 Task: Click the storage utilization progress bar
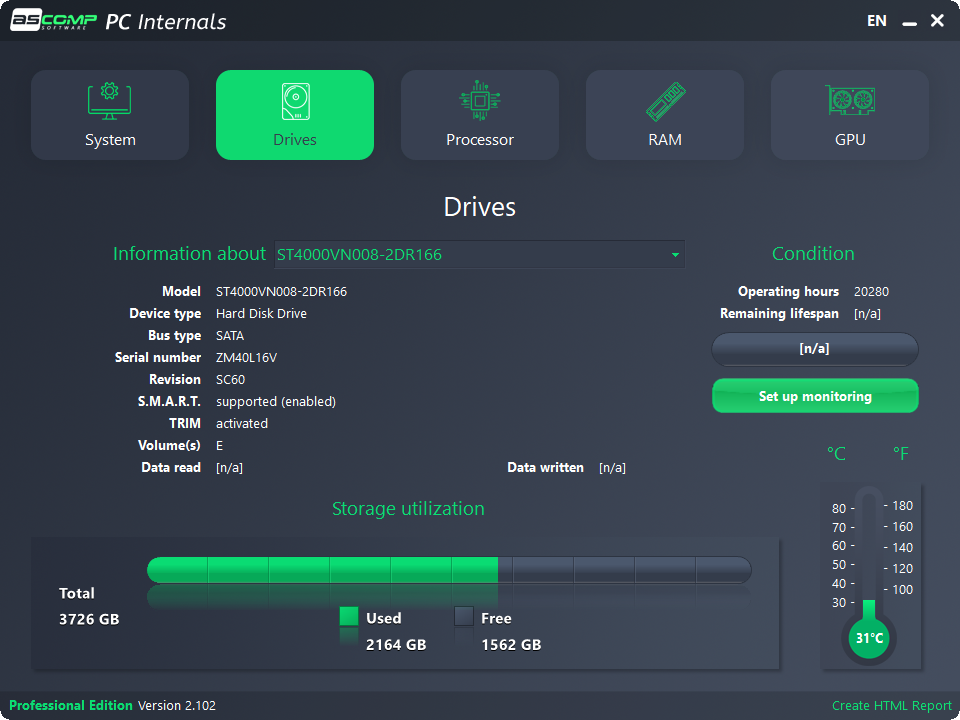[x=450, y=567]
